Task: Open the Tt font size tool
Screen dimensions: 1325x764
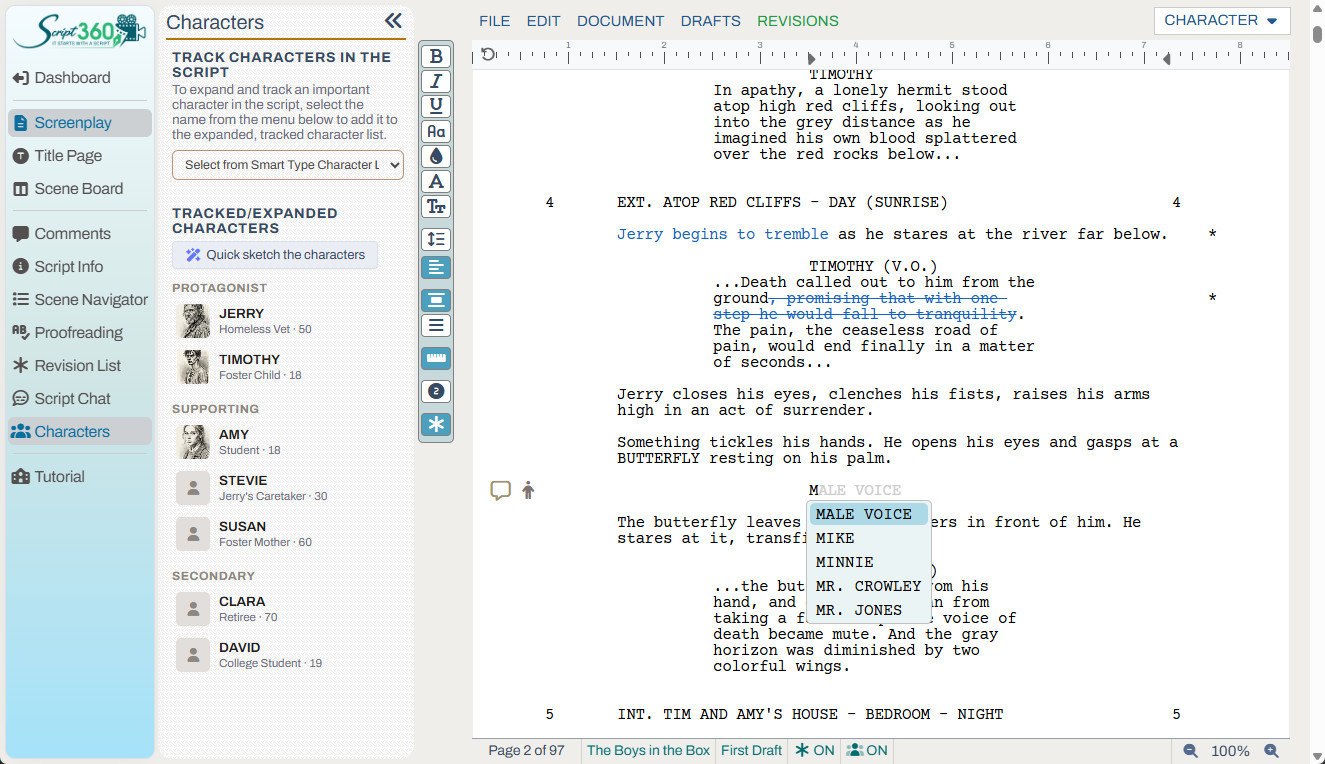Action: 435,206
